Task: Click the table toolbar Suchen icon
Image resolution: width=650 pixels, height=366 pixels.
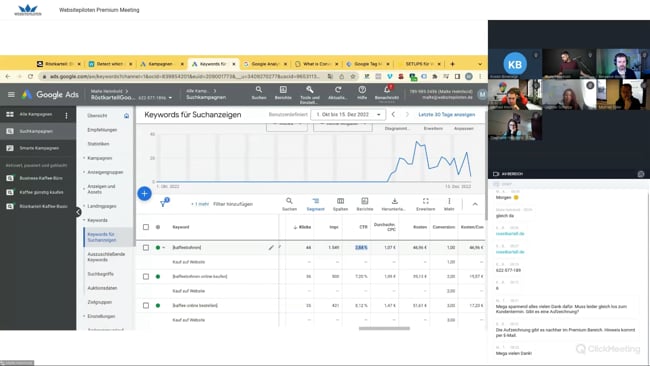Action: pyautogui.click(x=289, y=204)
